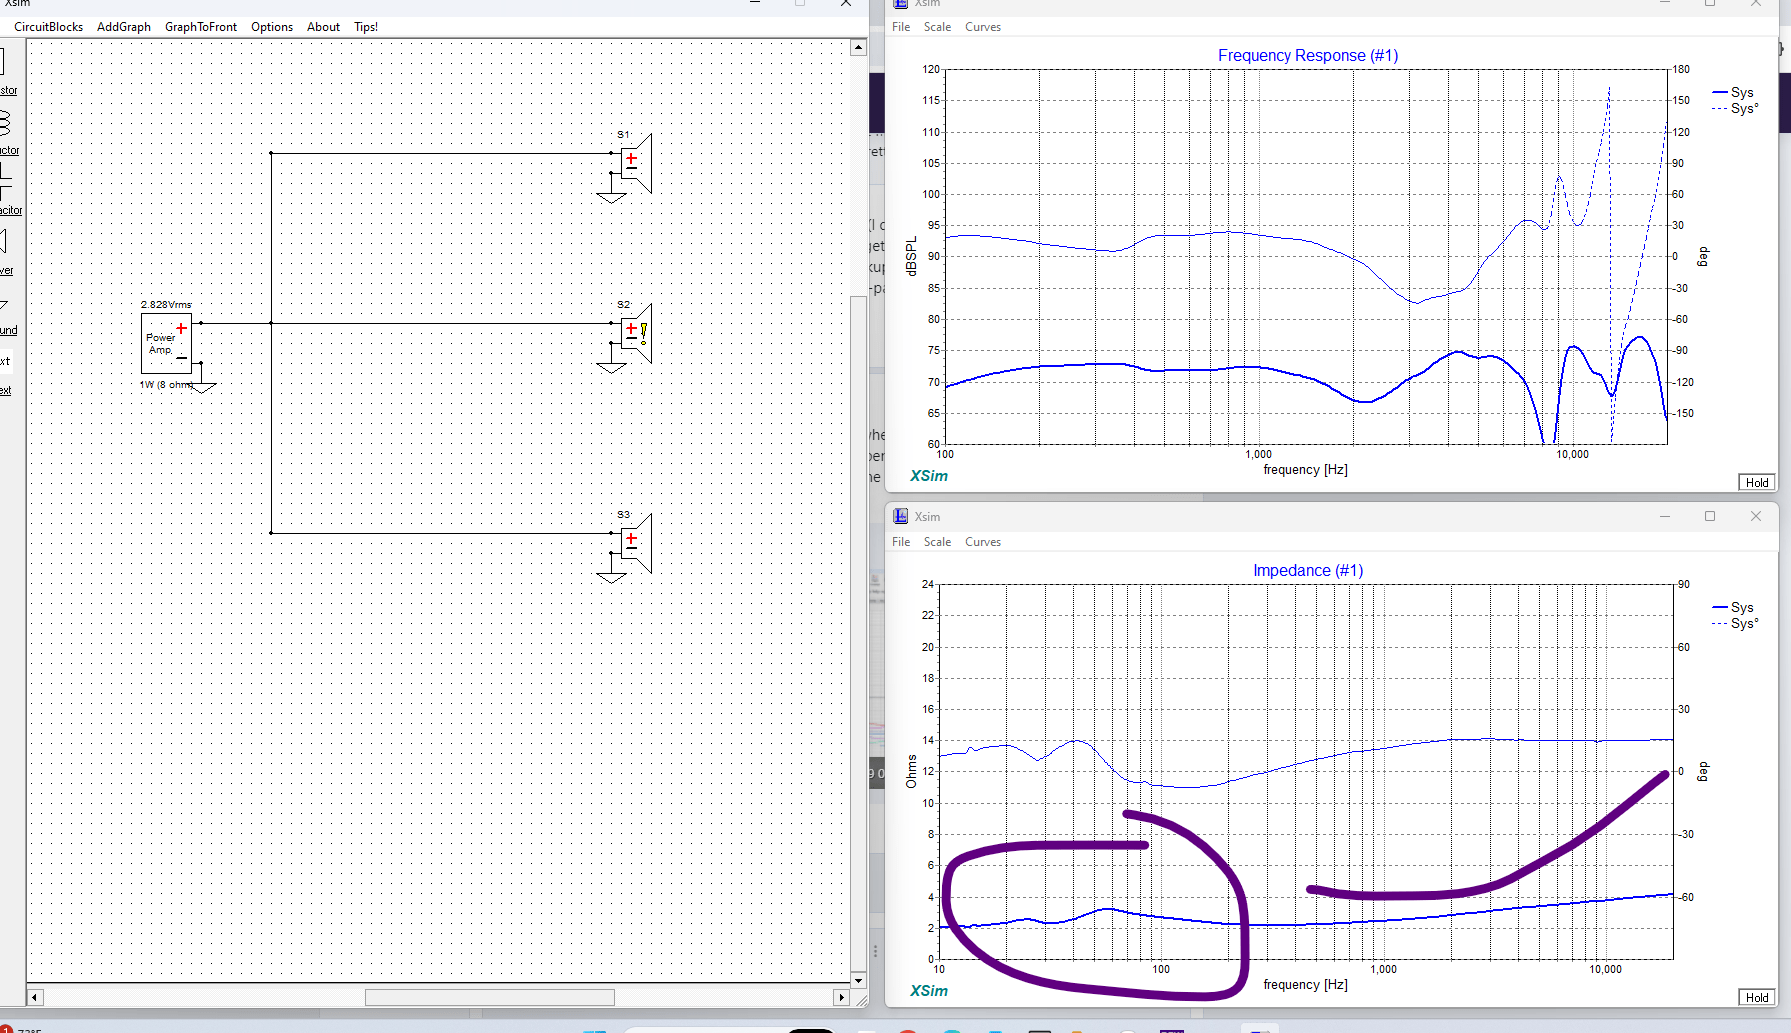Click the minus terminal of Power Amp
Screen dimensions: 1791x1033
click(x=182, y=358)
